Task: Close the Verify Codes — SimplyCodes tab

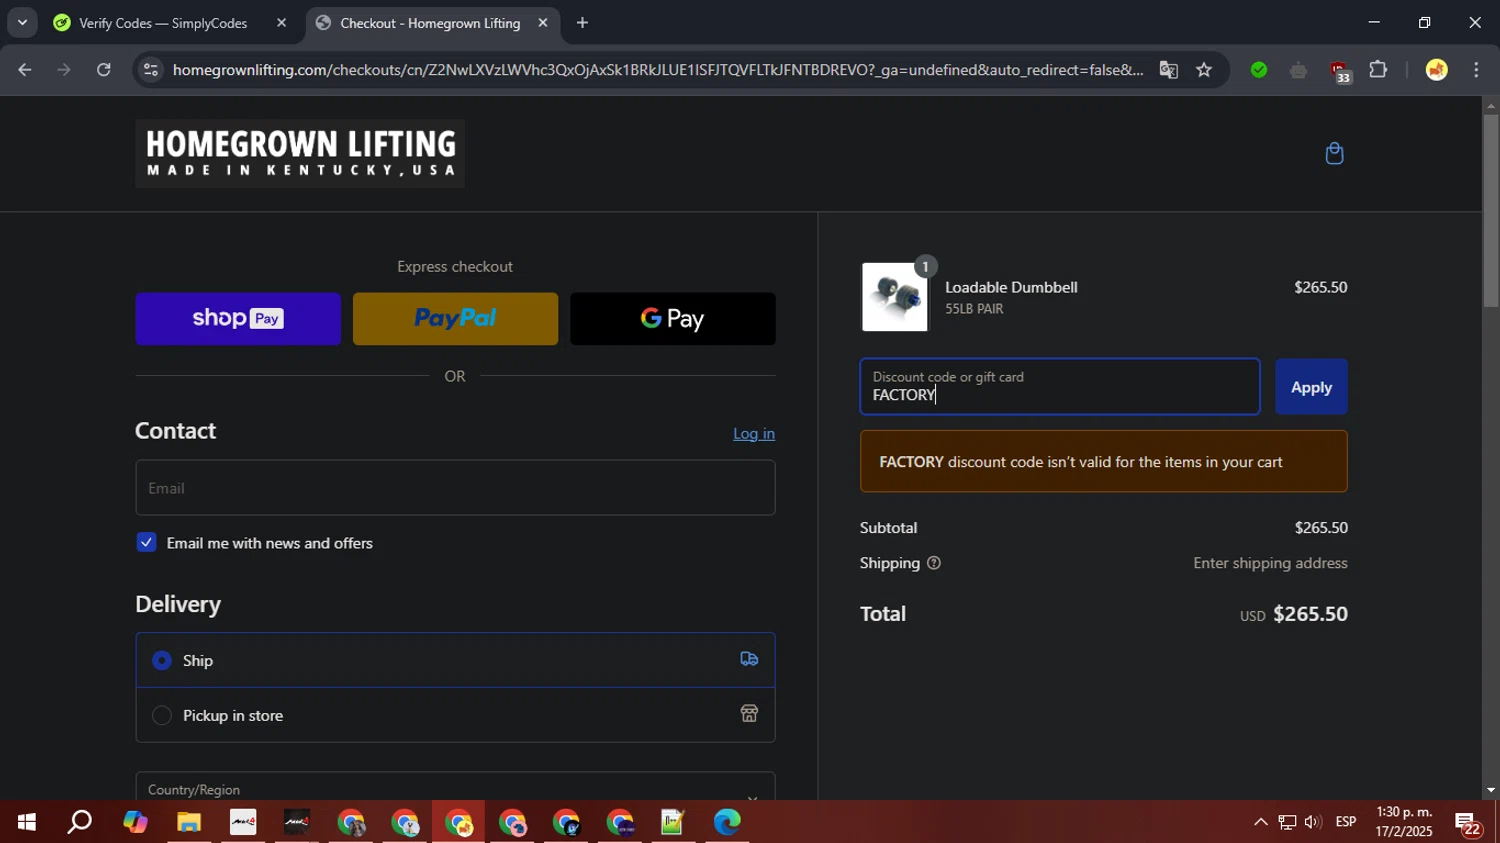Action: point(281,23)
